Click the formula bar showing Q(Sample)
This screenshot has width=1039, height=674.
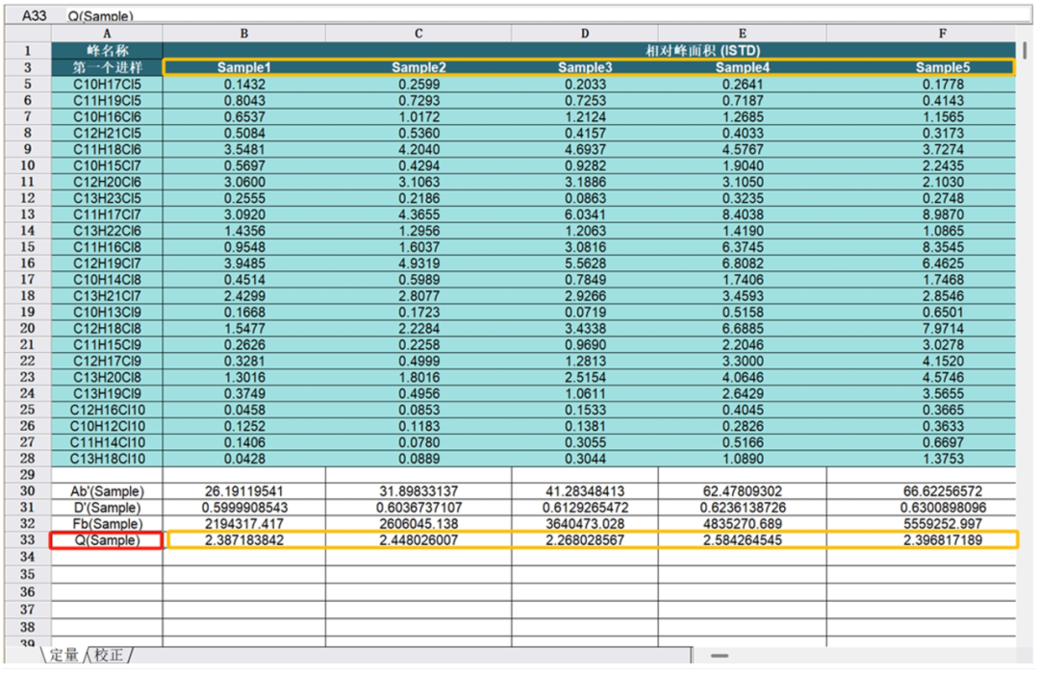click(x=549, y=15)
